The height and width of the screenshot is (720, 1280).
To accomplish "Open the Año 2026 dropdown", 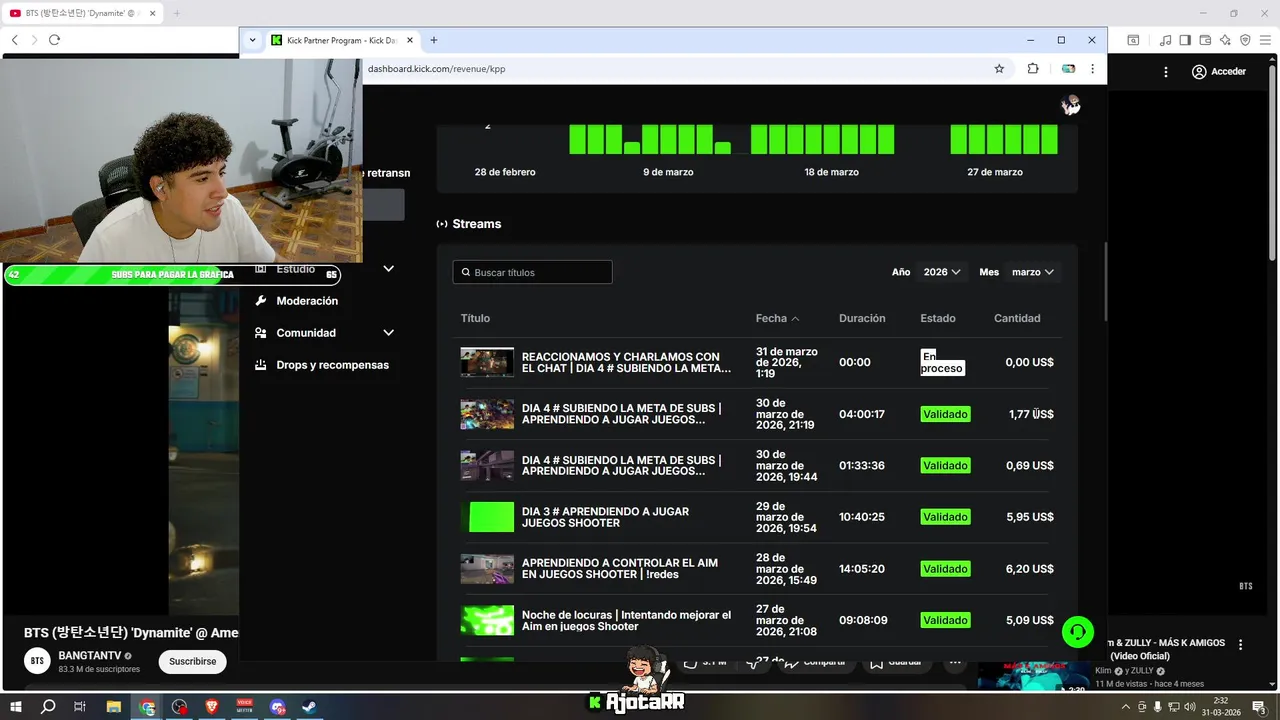I will tap(942, 272).
